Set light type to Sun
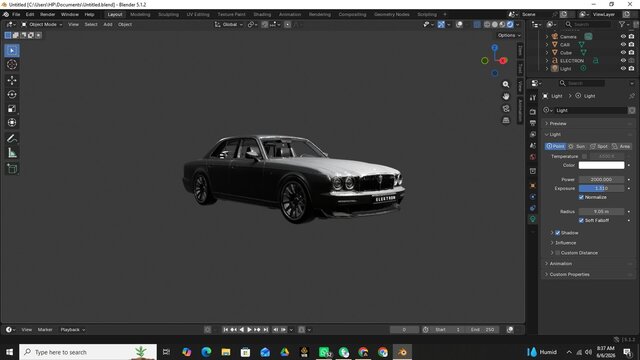The image size is (640, 360). 577,146
